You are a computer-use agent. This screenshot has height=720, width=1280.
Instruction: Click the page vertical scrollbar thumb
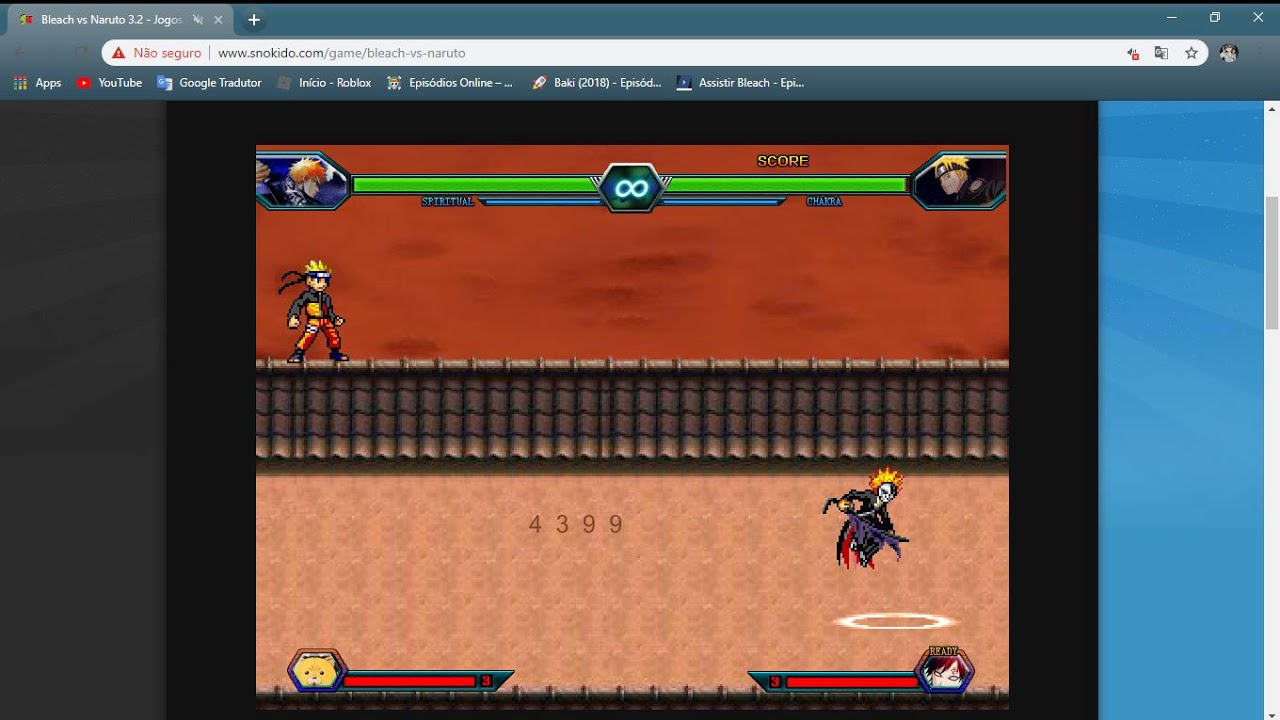[x=1272, y=263]
